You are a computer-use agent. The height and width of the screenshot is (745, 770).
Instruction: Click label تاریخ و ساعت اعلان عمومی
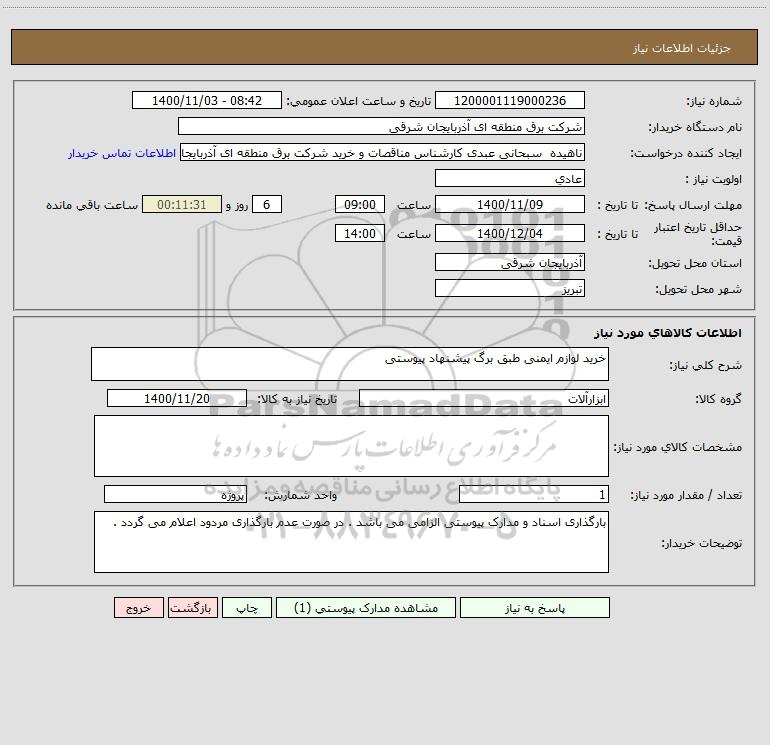[359, 101]
